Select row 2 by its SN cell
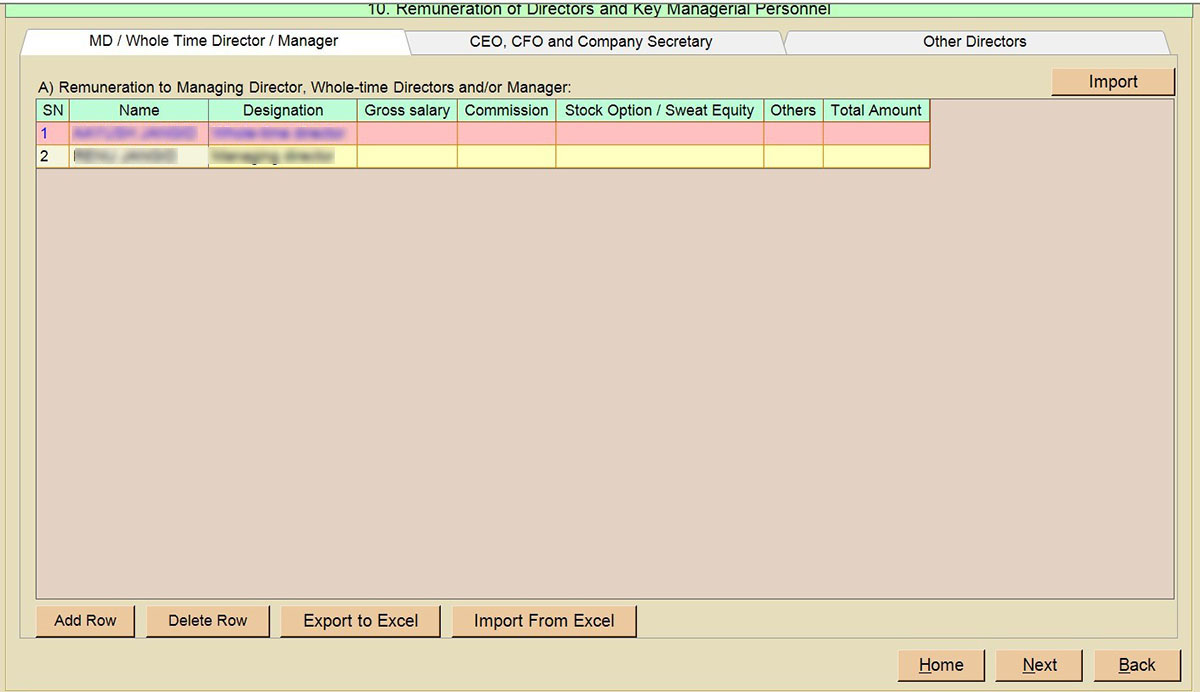1200x692 pixels. pos(52,156)
